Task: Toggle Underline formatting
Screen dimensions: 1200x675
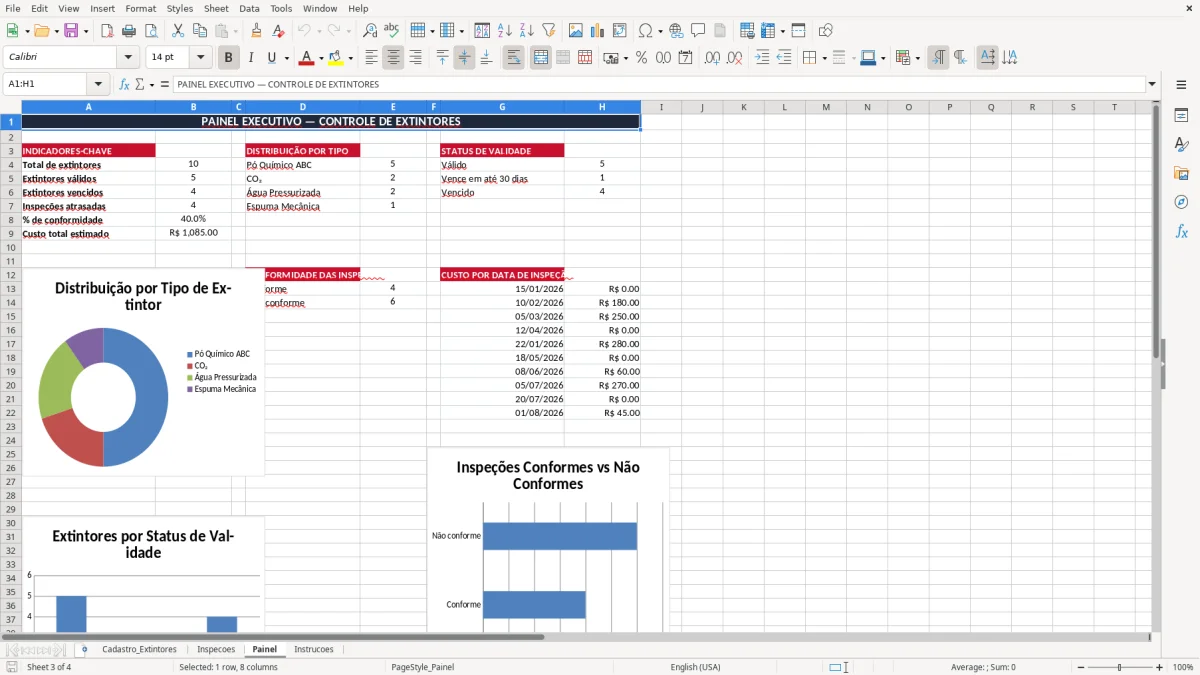Action: click(x=271, y=58)
